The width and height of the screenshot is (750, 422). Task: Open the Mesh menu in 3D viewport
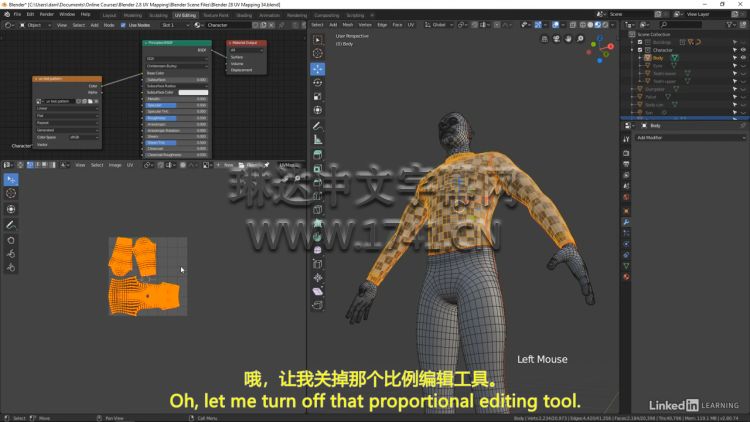tap(348, 25)
